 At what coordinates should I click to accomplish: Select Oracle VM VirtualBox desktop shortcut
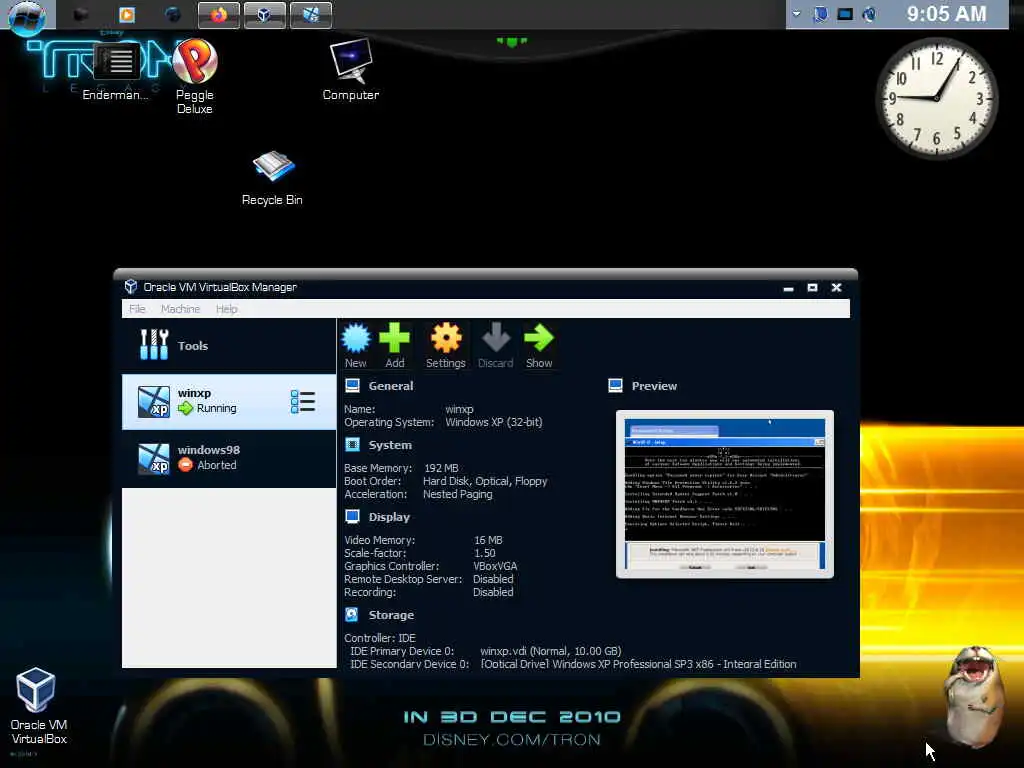tap(38, 707)
